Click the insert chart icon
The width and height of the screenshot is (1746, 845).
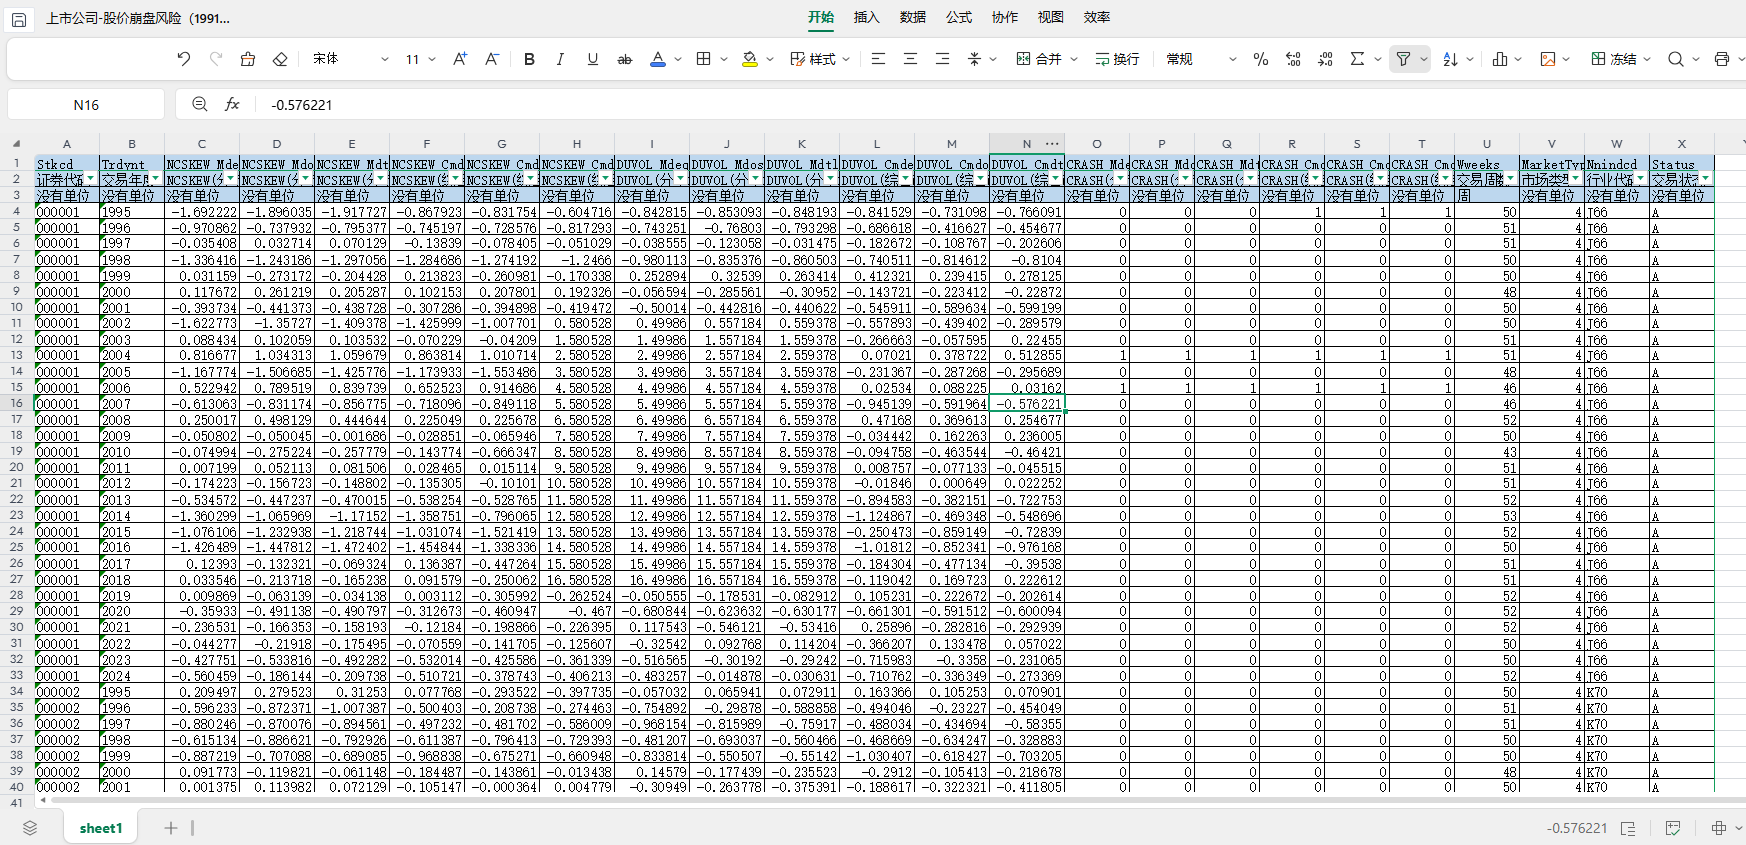1500,59
